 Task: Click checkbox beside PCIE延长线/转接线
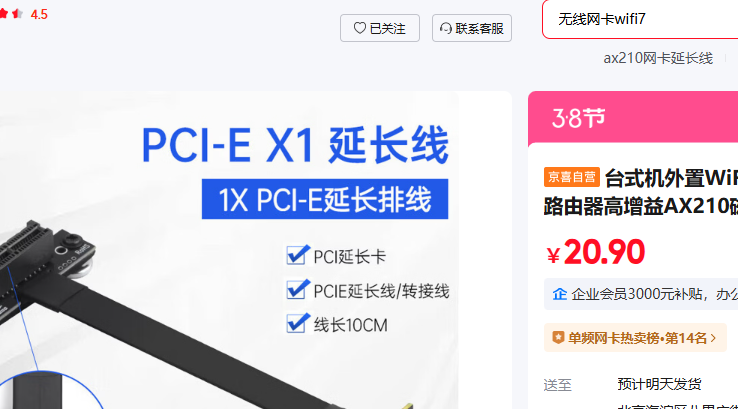coord(297,289)
